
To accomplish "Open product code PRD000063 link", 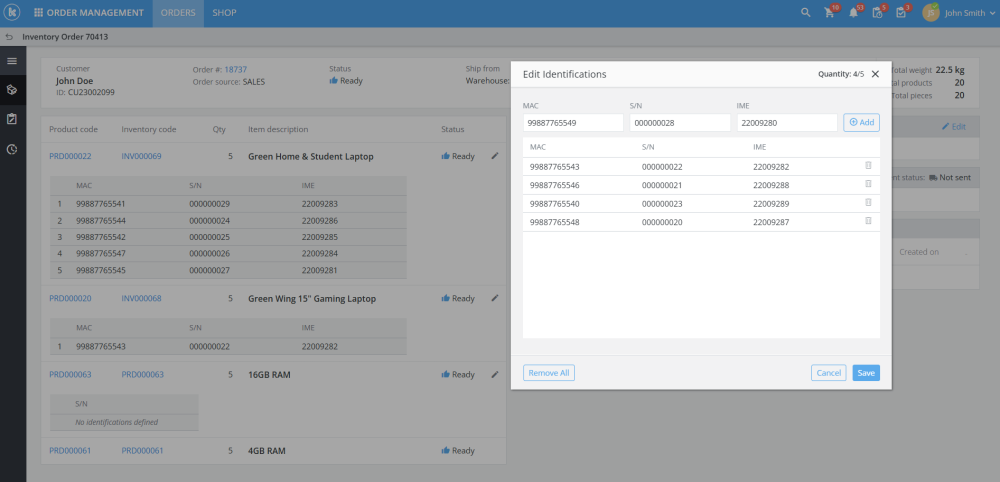I will click(x=70, y=375).
